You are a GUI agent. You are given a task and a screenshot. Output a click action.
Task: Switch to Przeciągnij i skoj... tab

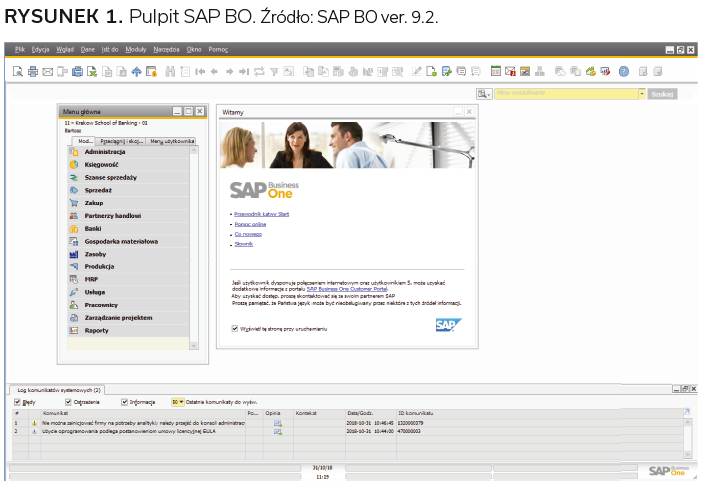pyautogui.click(x=121, y=141)
